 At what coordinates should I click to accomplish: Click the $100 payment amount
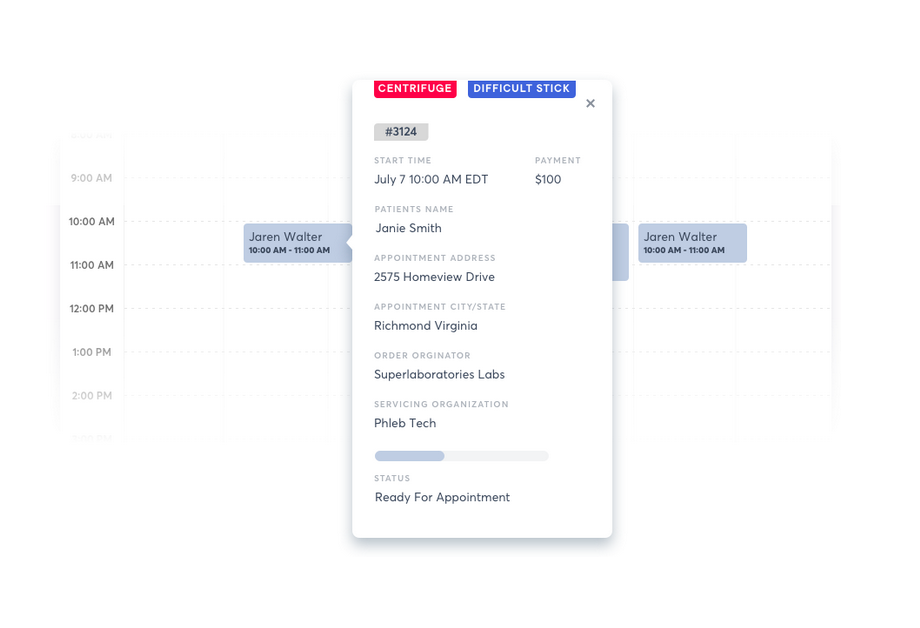(x=548, y=180)
